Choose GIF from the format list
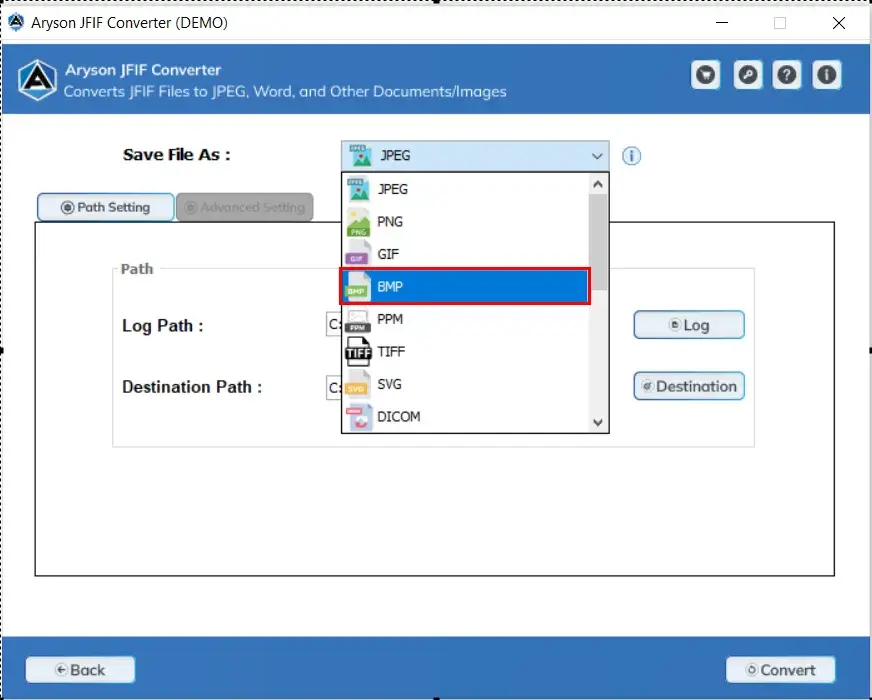Screen dimensions: 872x700 465,254
